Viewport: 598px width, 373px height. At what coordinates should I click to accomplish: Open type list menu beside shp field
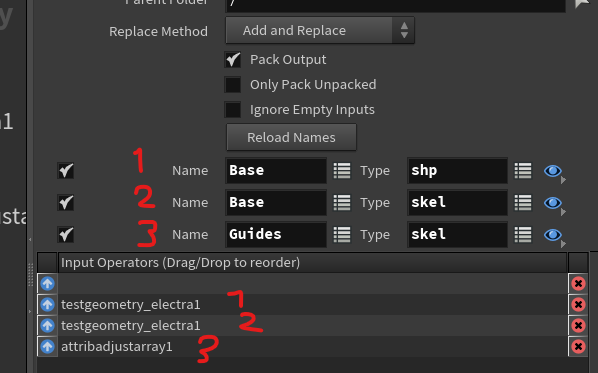click(523, 170)
